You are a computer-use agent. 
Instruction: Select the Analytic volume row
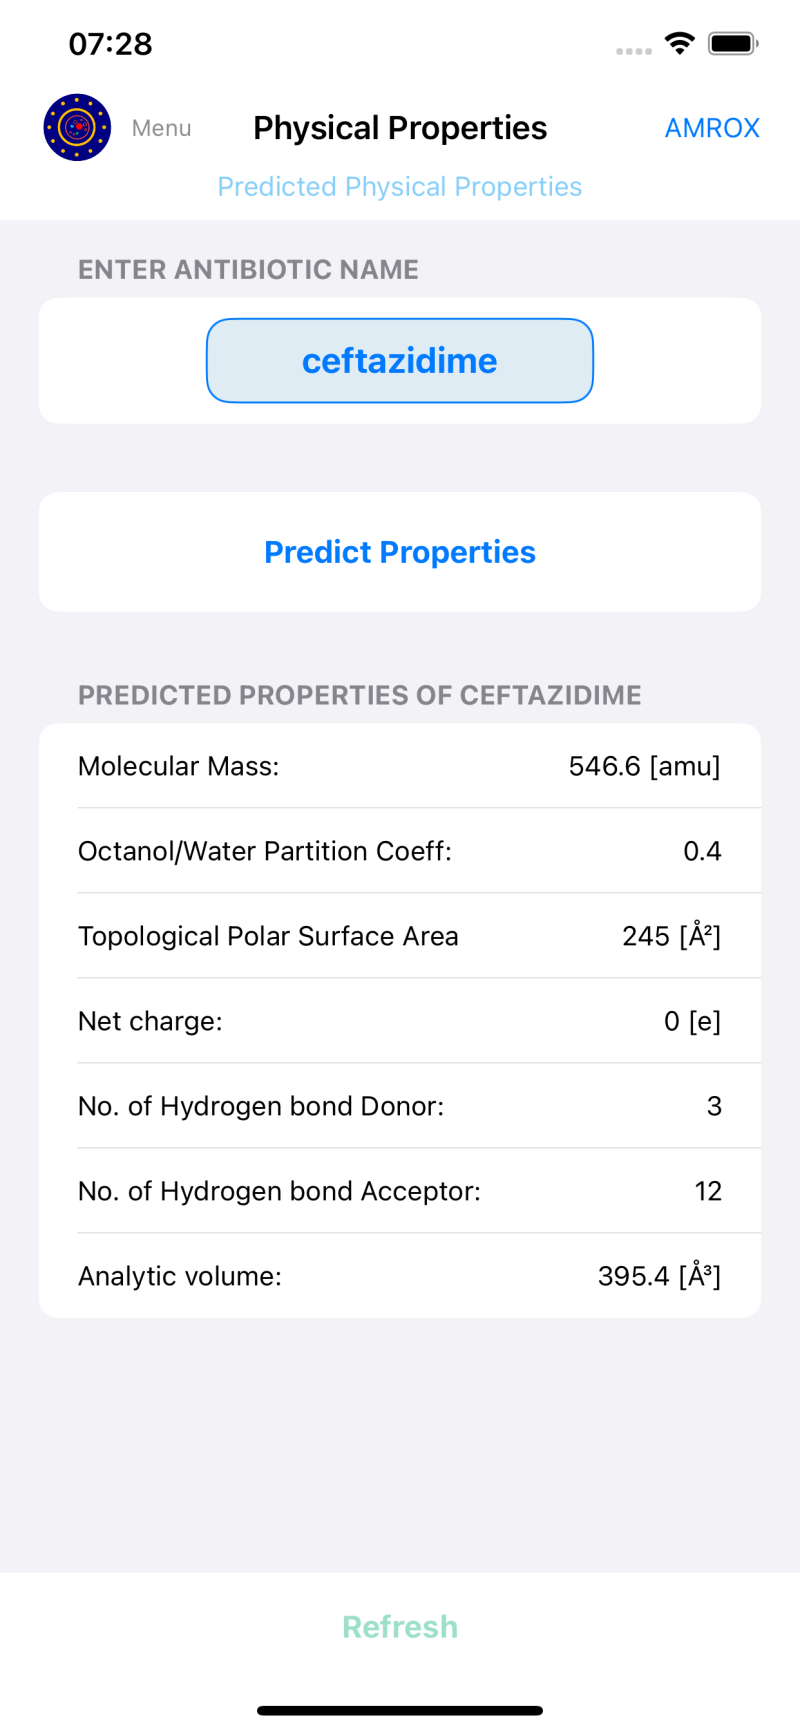(400, 1276)
